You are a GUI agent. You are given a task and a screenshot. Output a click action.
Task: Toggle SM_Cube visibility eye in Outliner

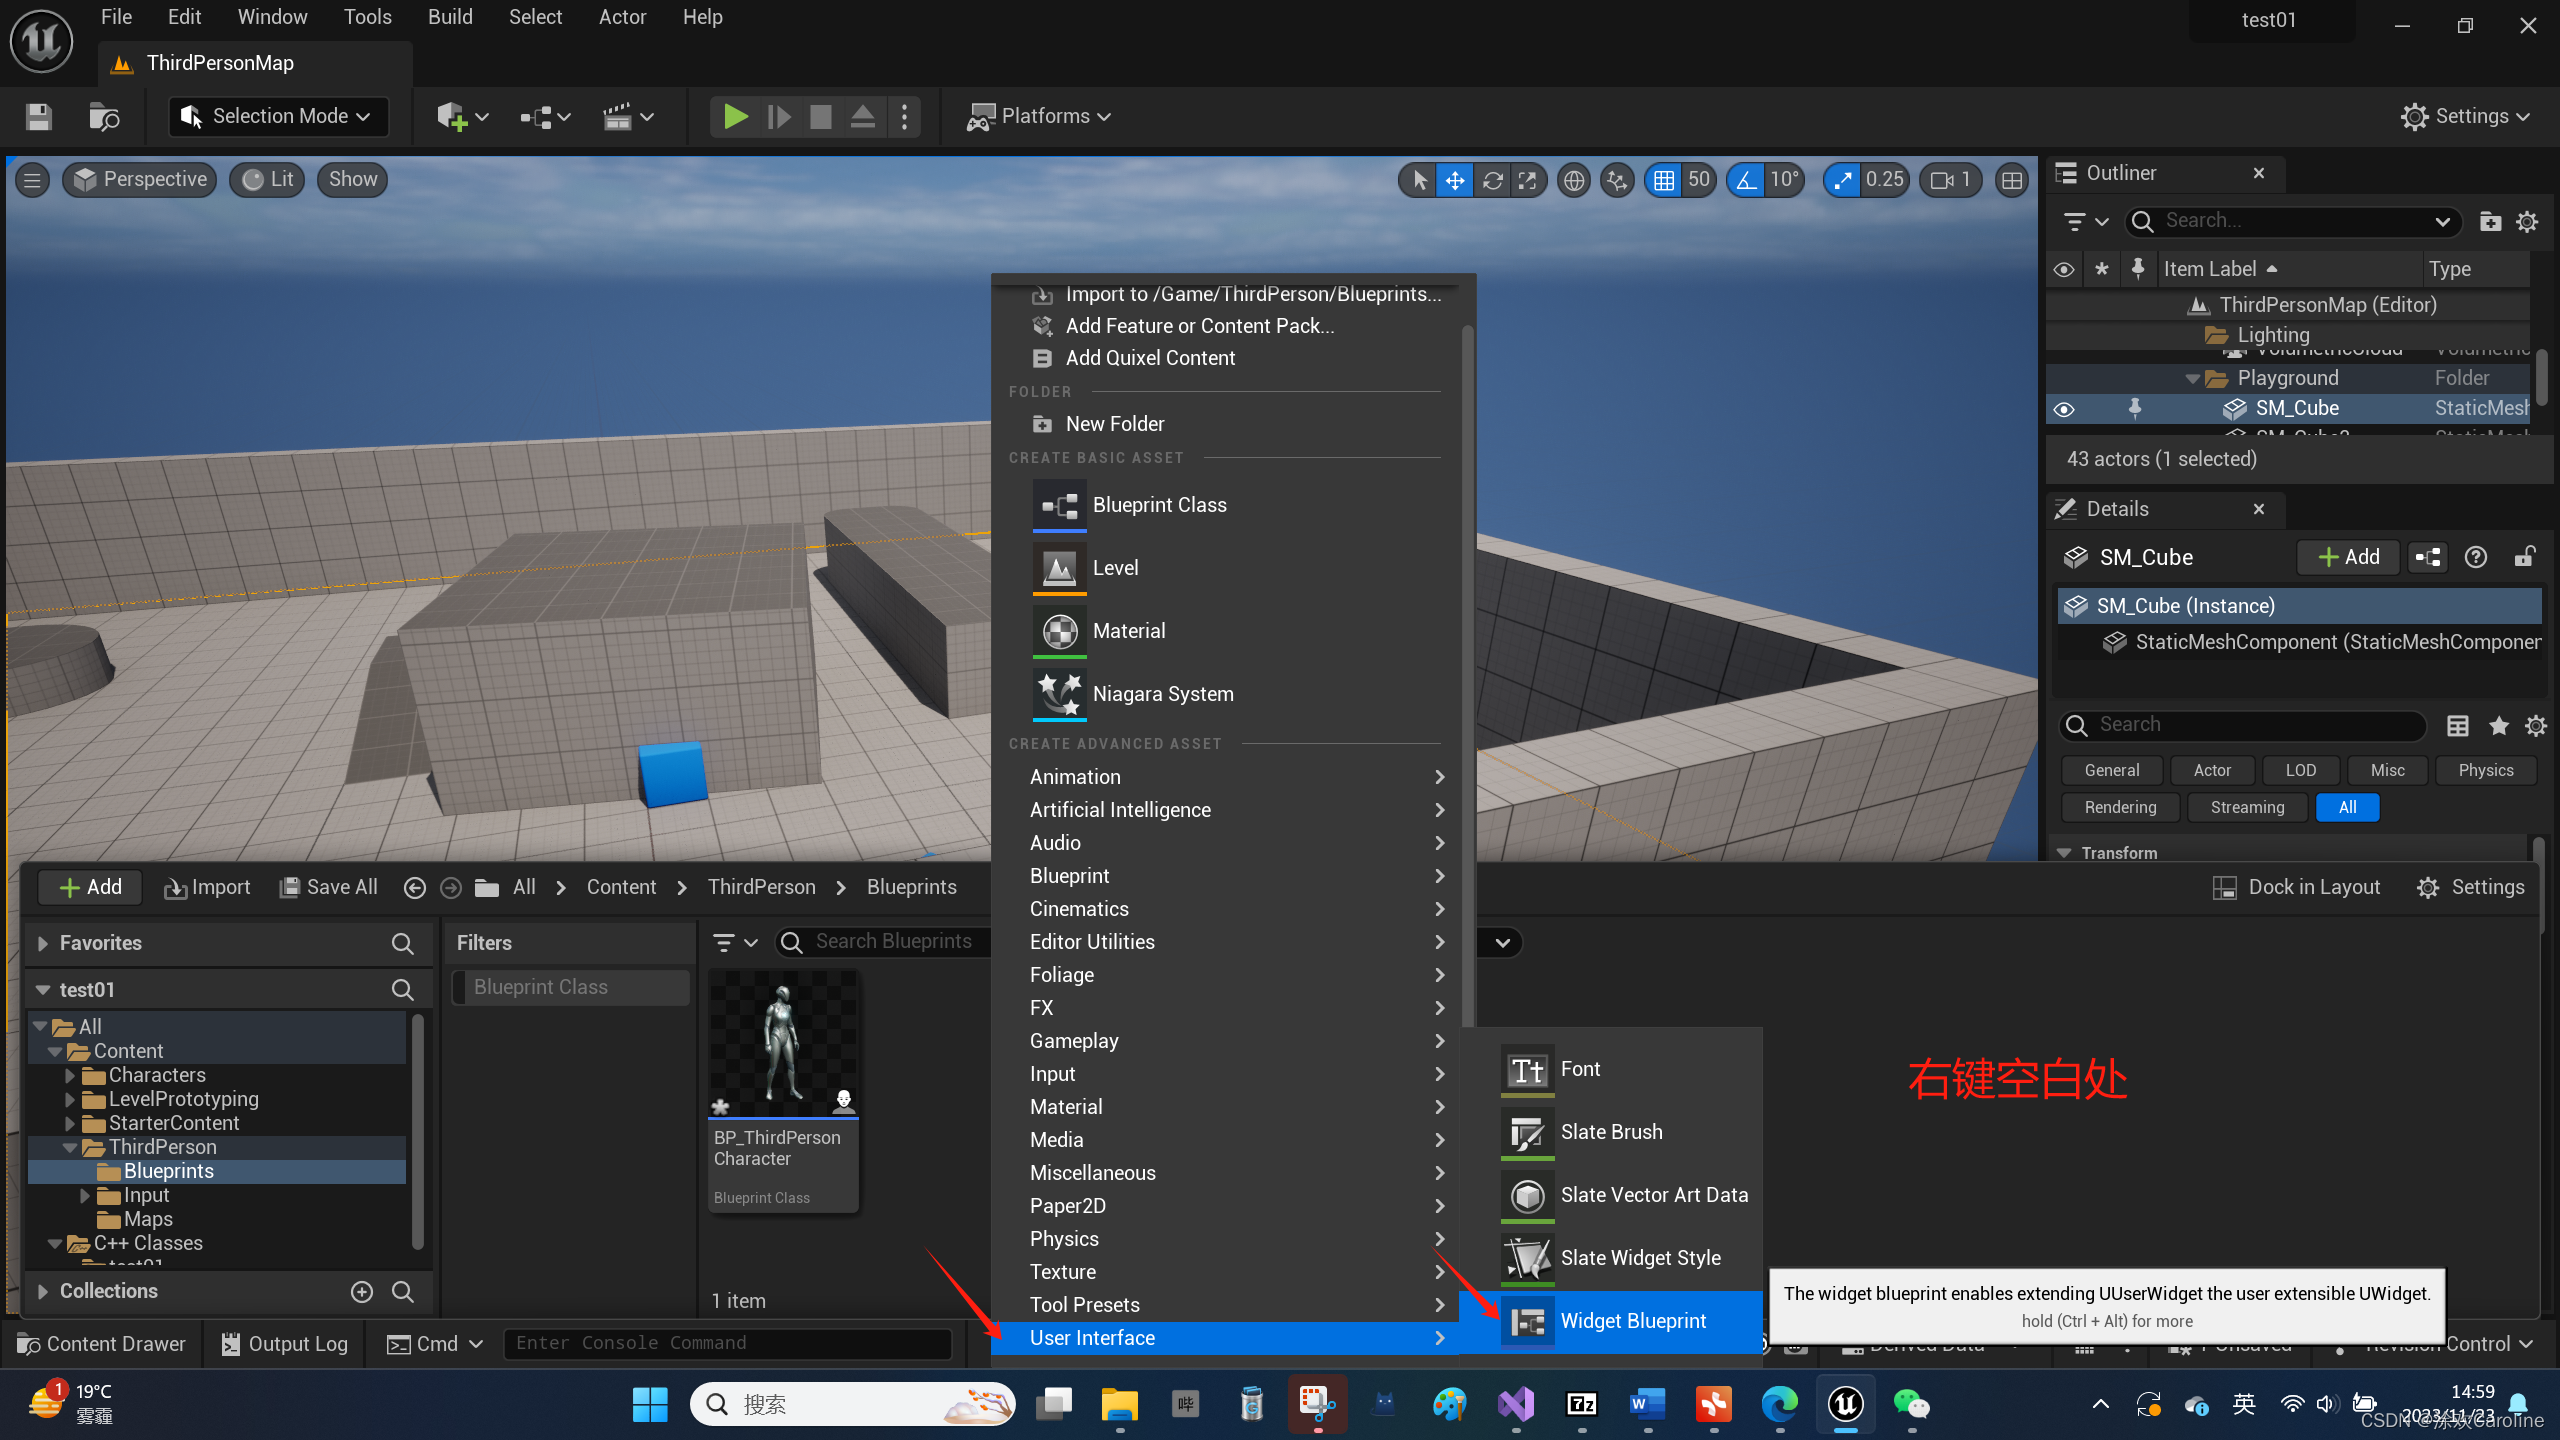(2063, 409)
